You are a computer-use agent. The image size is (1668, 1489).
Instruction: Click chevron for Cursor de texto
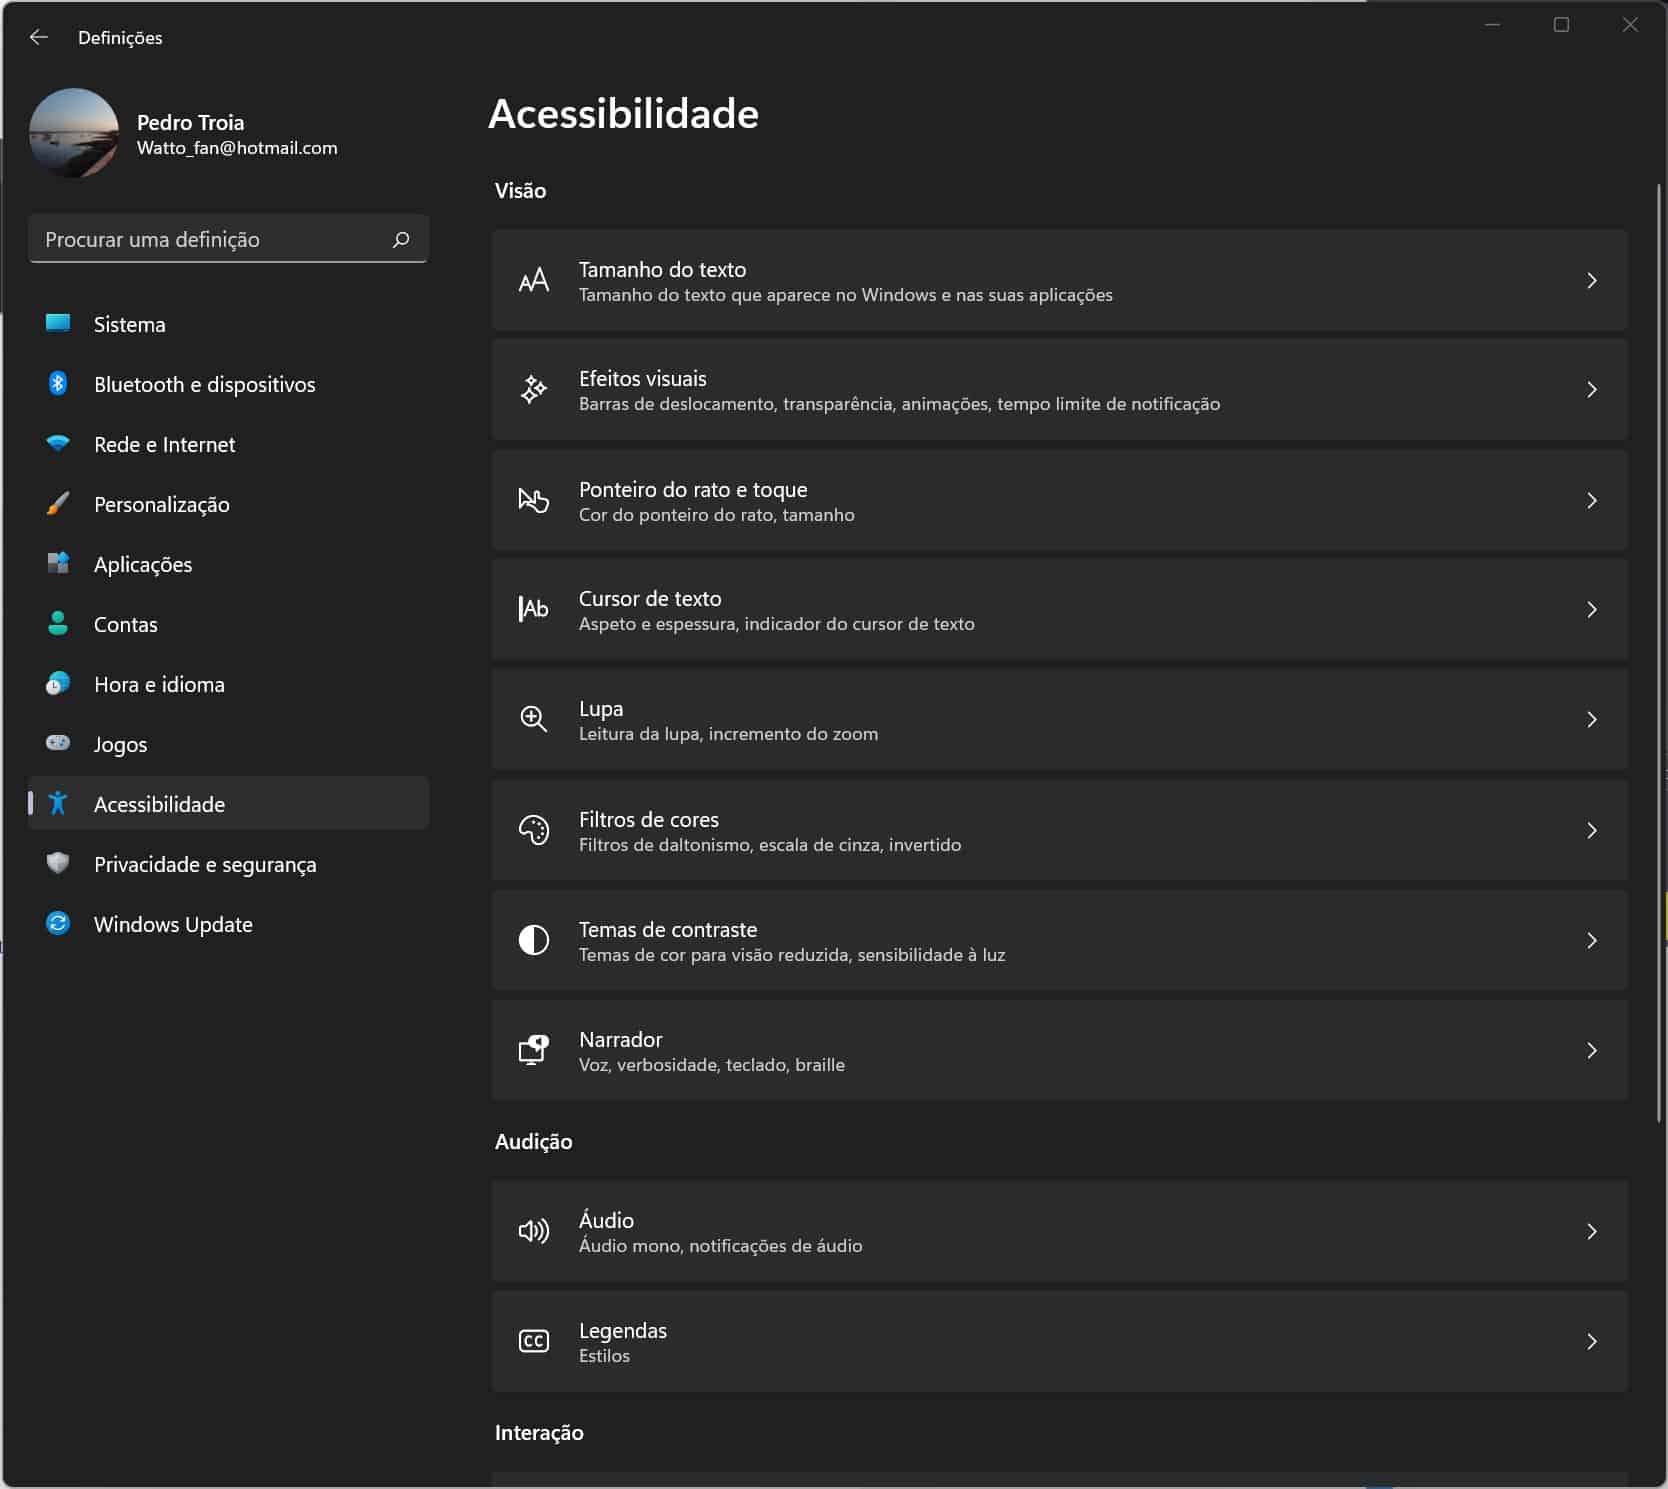tap(1591, 610)
